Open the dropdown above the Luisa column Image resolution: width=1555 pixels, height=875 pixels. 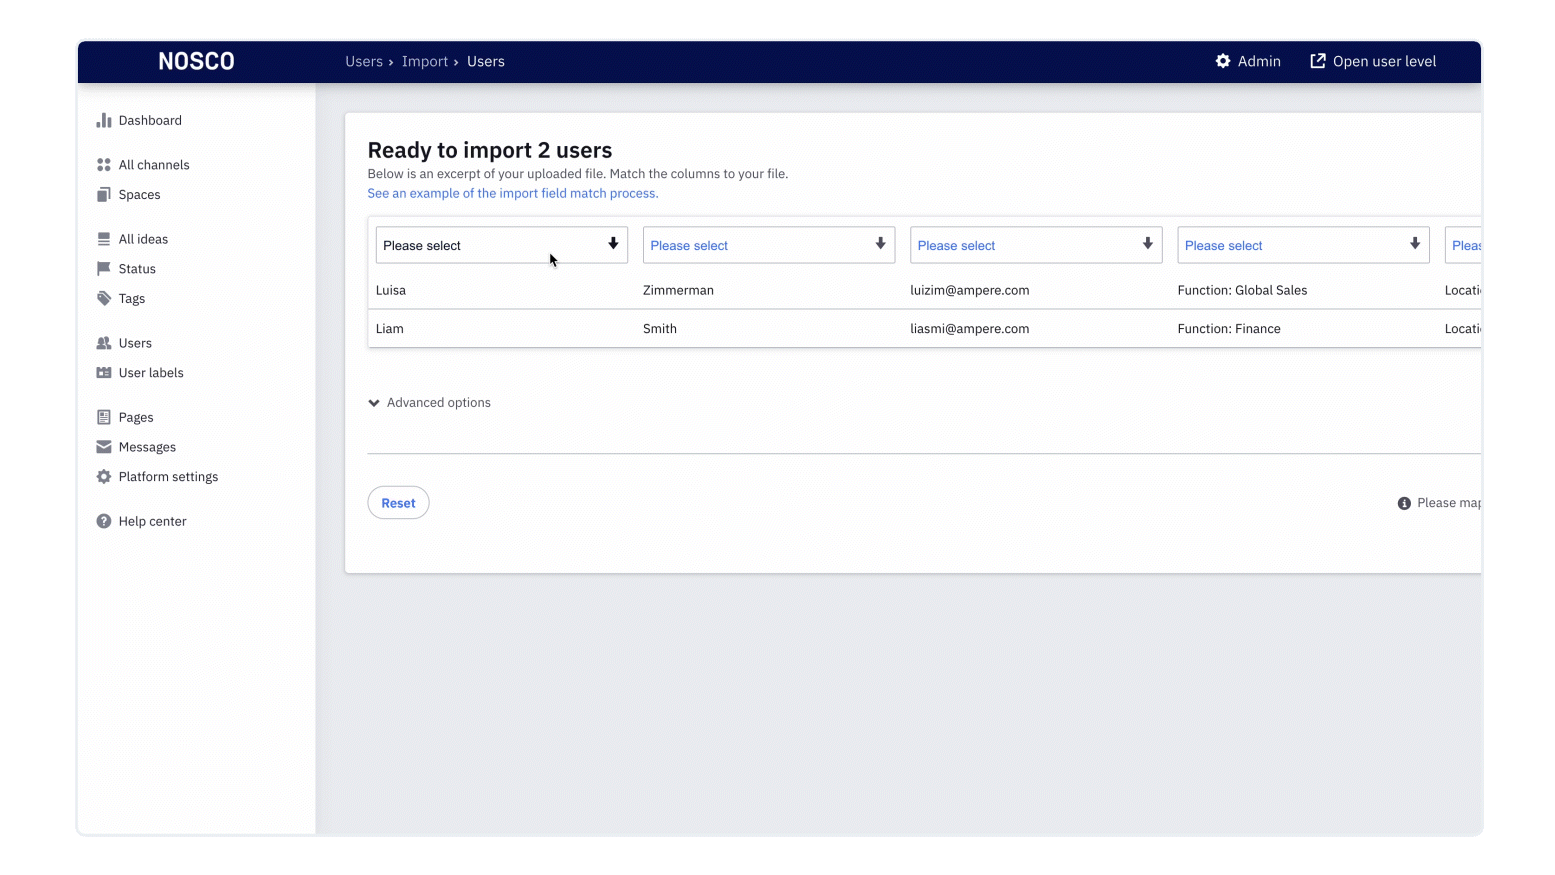point(501,245)
